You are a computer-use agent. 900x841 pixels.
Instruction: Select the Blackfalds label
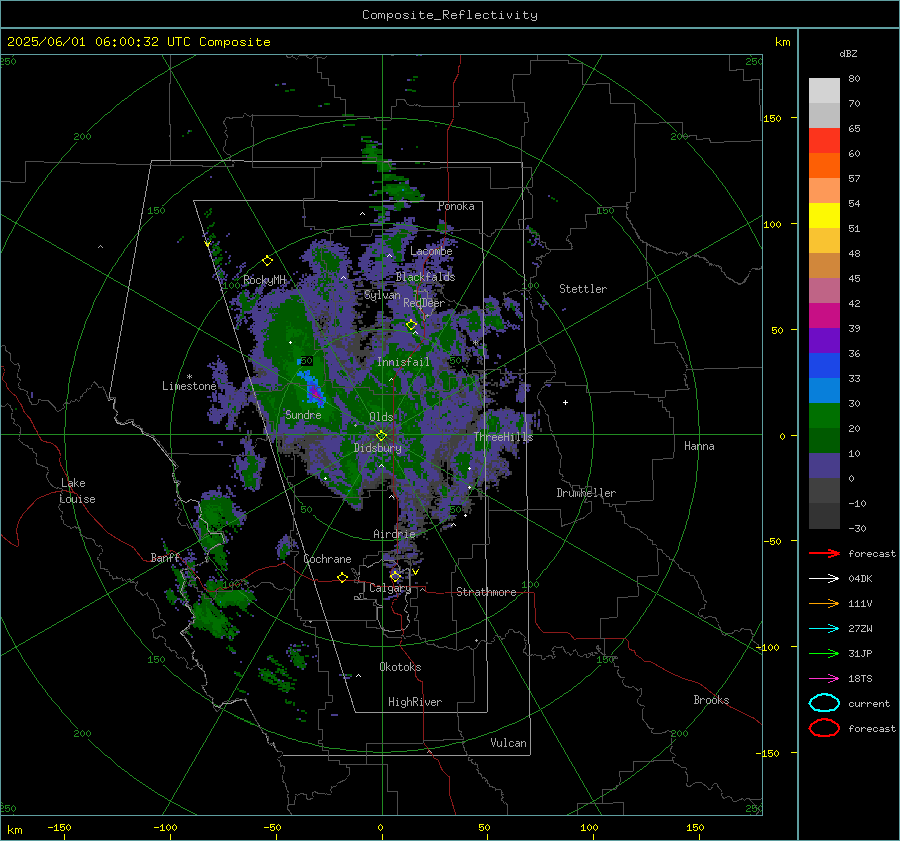point(425,277)
